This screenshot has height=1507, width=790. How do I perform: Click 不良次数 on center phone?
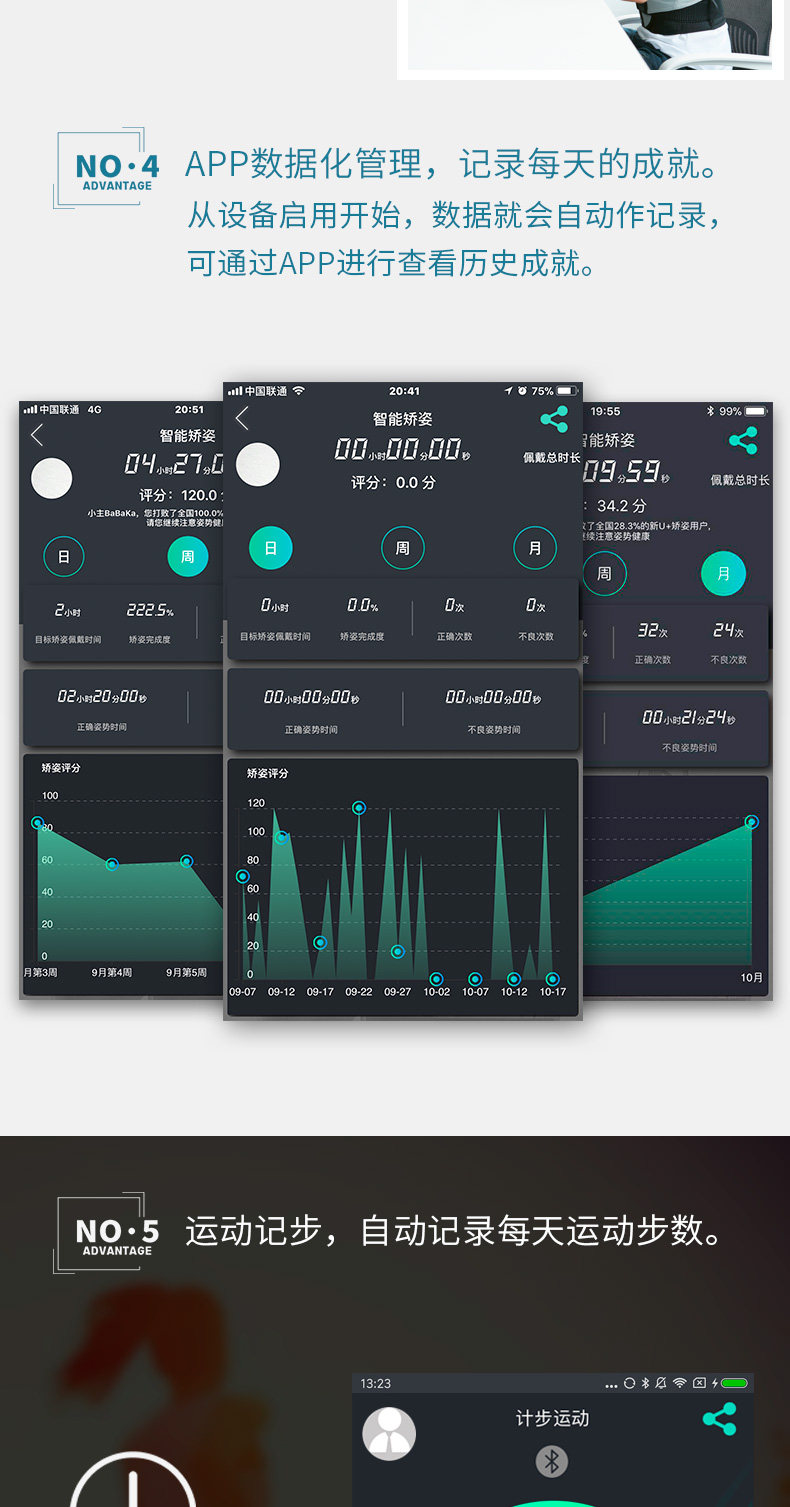coord(535,637)
